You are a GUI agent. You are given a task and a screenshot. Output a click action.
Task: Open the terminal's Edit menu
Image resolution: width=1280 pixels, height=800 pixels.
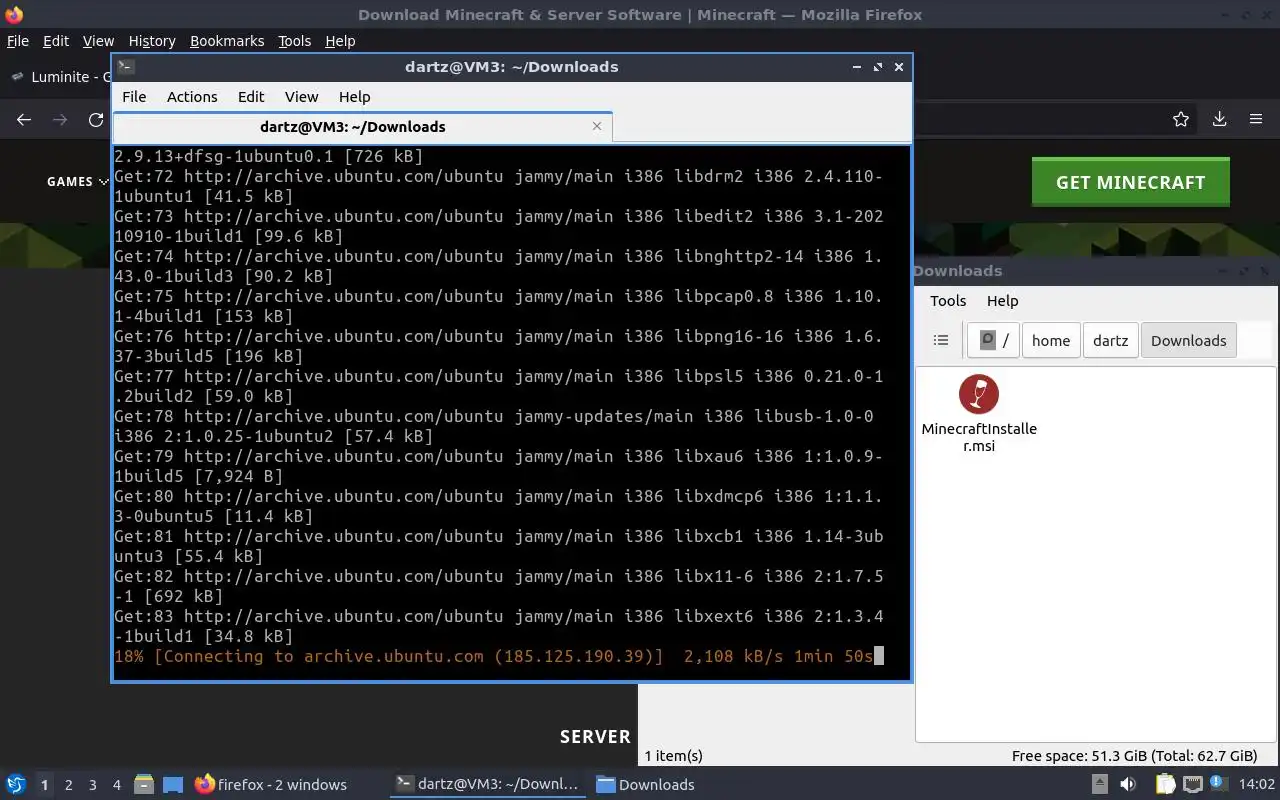[251, 97]
